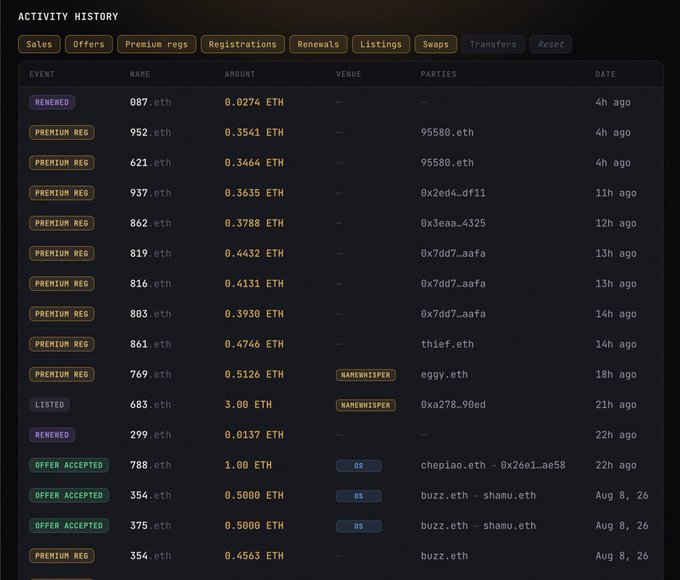Click OFFER ACCEPTED badge for 375.eth
This screenshot has width=680, height=580.
tap(69, 525)
